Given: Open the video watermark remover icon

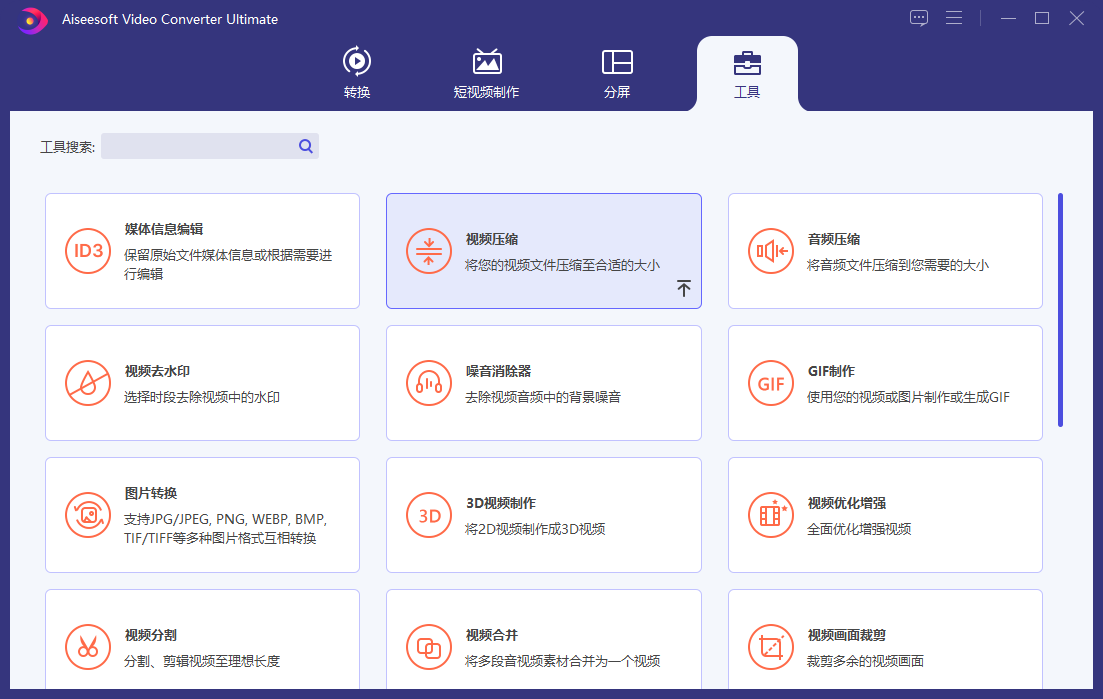Looking at the screenshot, I should point(89,383).
